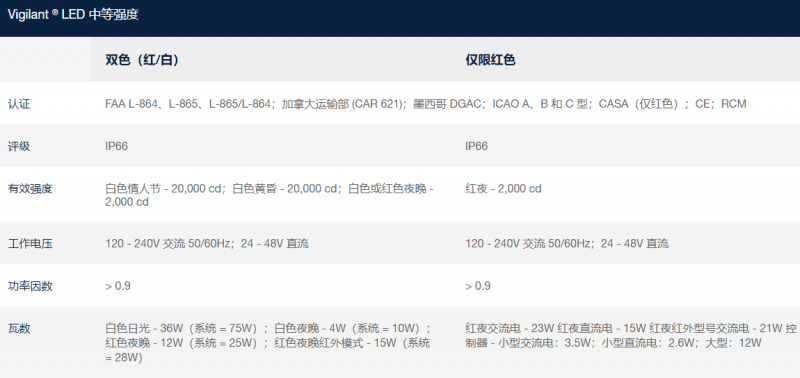Screen dimensions: 800x378
Task: Select the 仅限红色 column header
Action: pyautogui.click(x=490, y=60)
